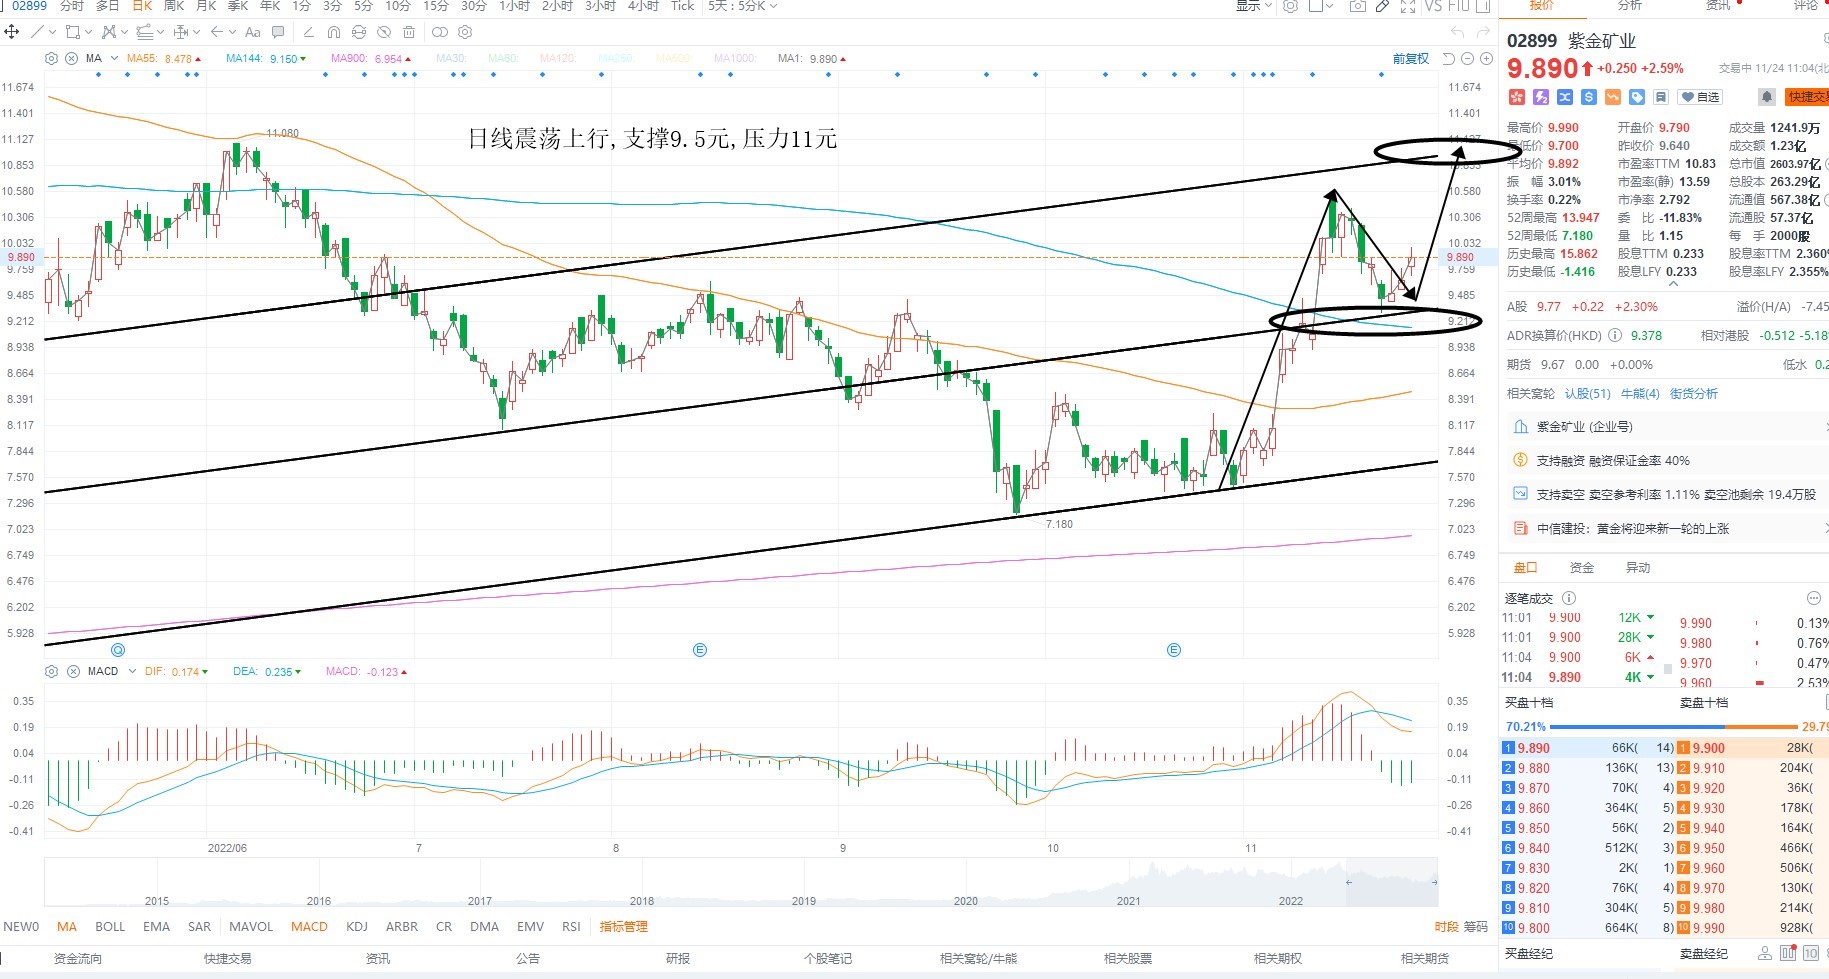Viewport: 1829px width, 979px height.
Task: Enter full-screen chart mode
Action: click(1408, 6)
